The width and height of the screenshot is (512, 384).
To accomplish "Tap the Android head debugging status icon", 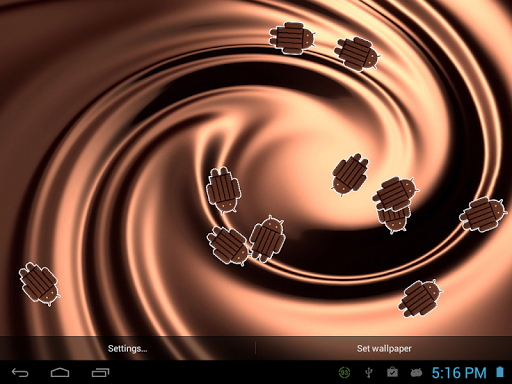I will pos(416,372).
